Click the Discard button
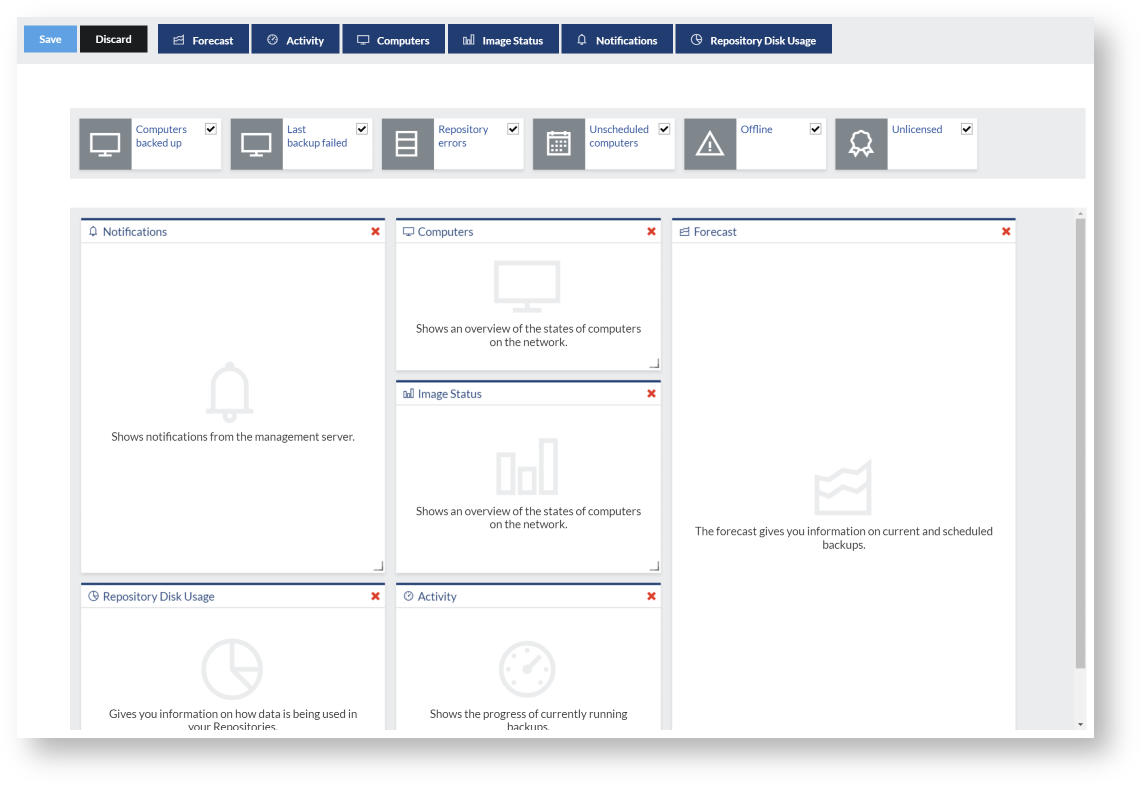 click(114, 39)
